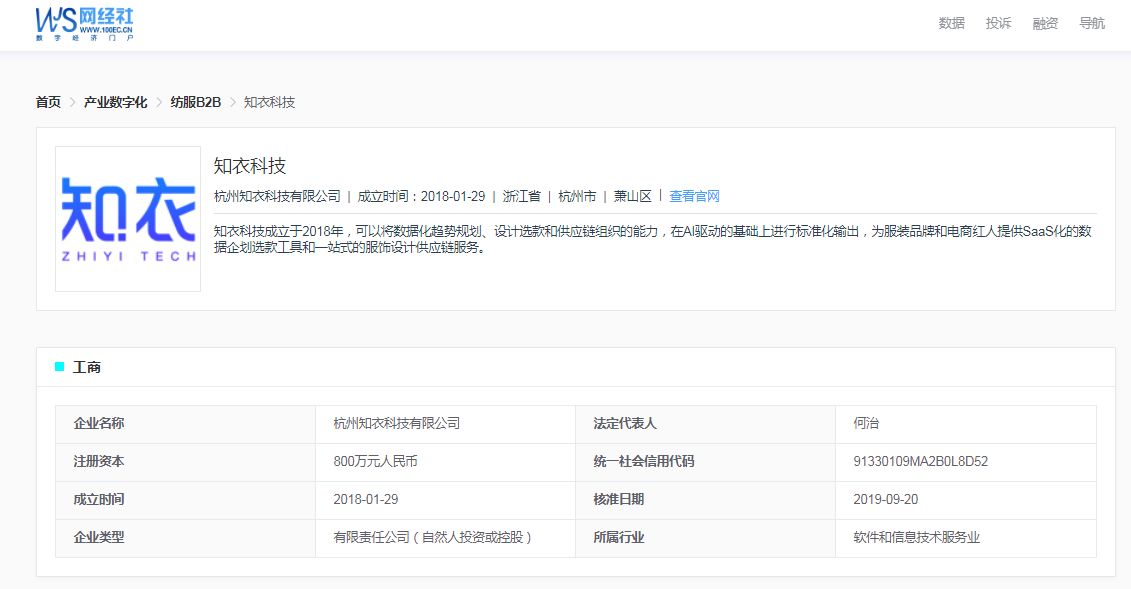Click the value 有限责任公司（自然人投资或控股）
The image size is (1131, 589).
(433, 538)
